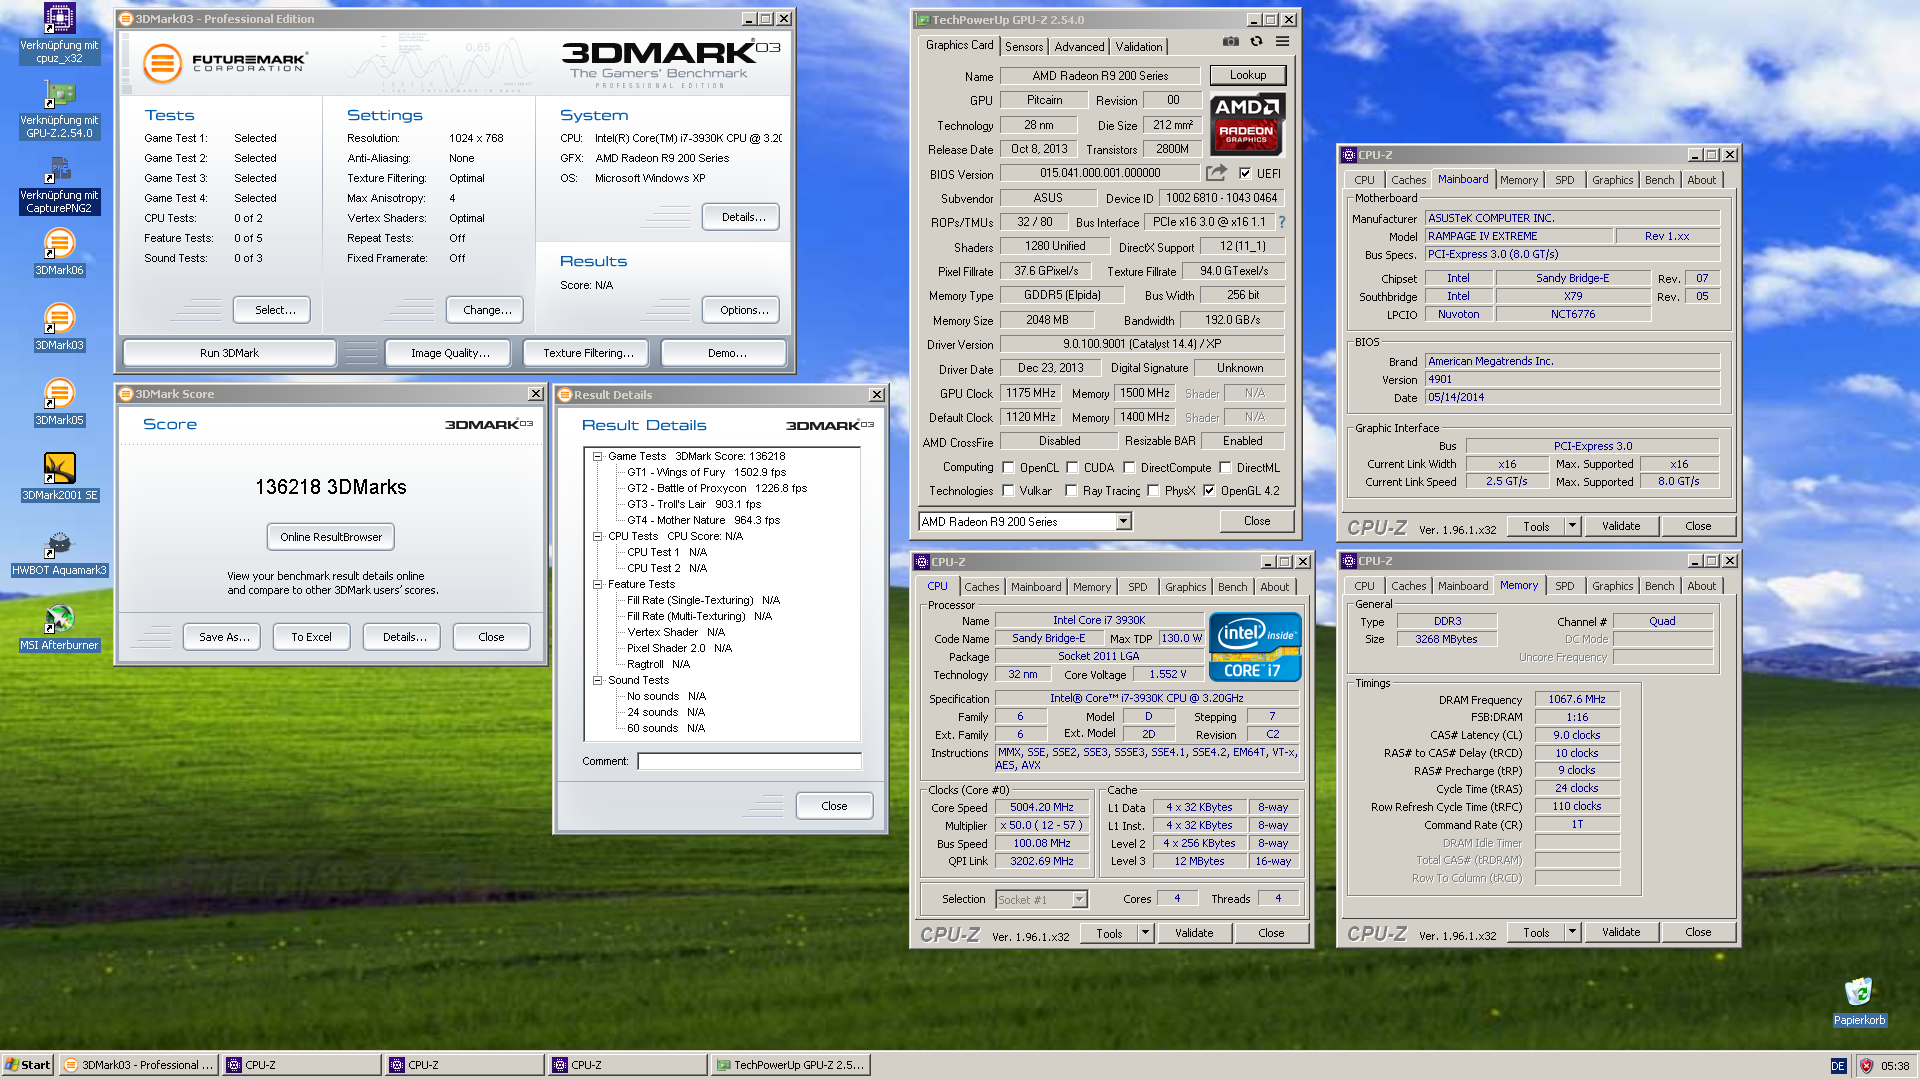Click the Run 3DMark button

point(229,353)
